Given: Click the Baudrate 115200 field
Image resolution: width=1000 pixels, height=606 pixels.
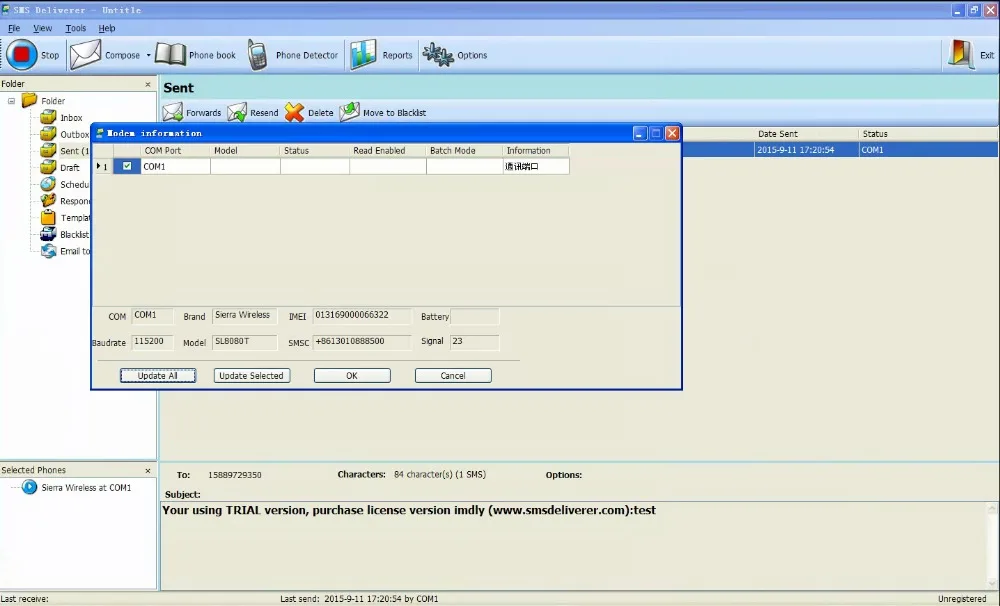Looking at the screenshot, I should coord(153,342).
